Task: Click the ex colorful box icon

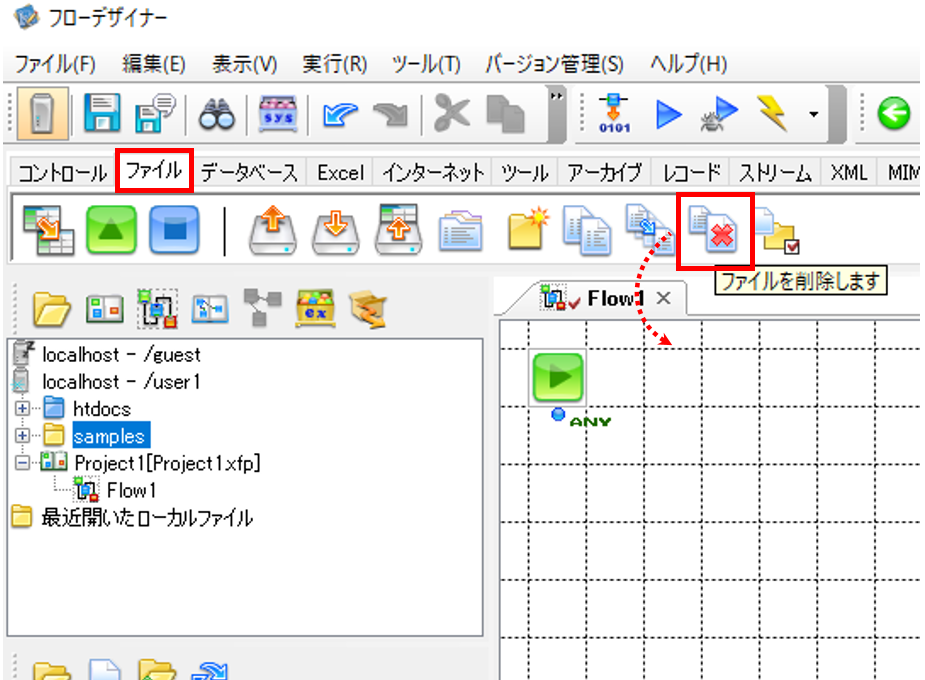Action: [x=315, y=307]
